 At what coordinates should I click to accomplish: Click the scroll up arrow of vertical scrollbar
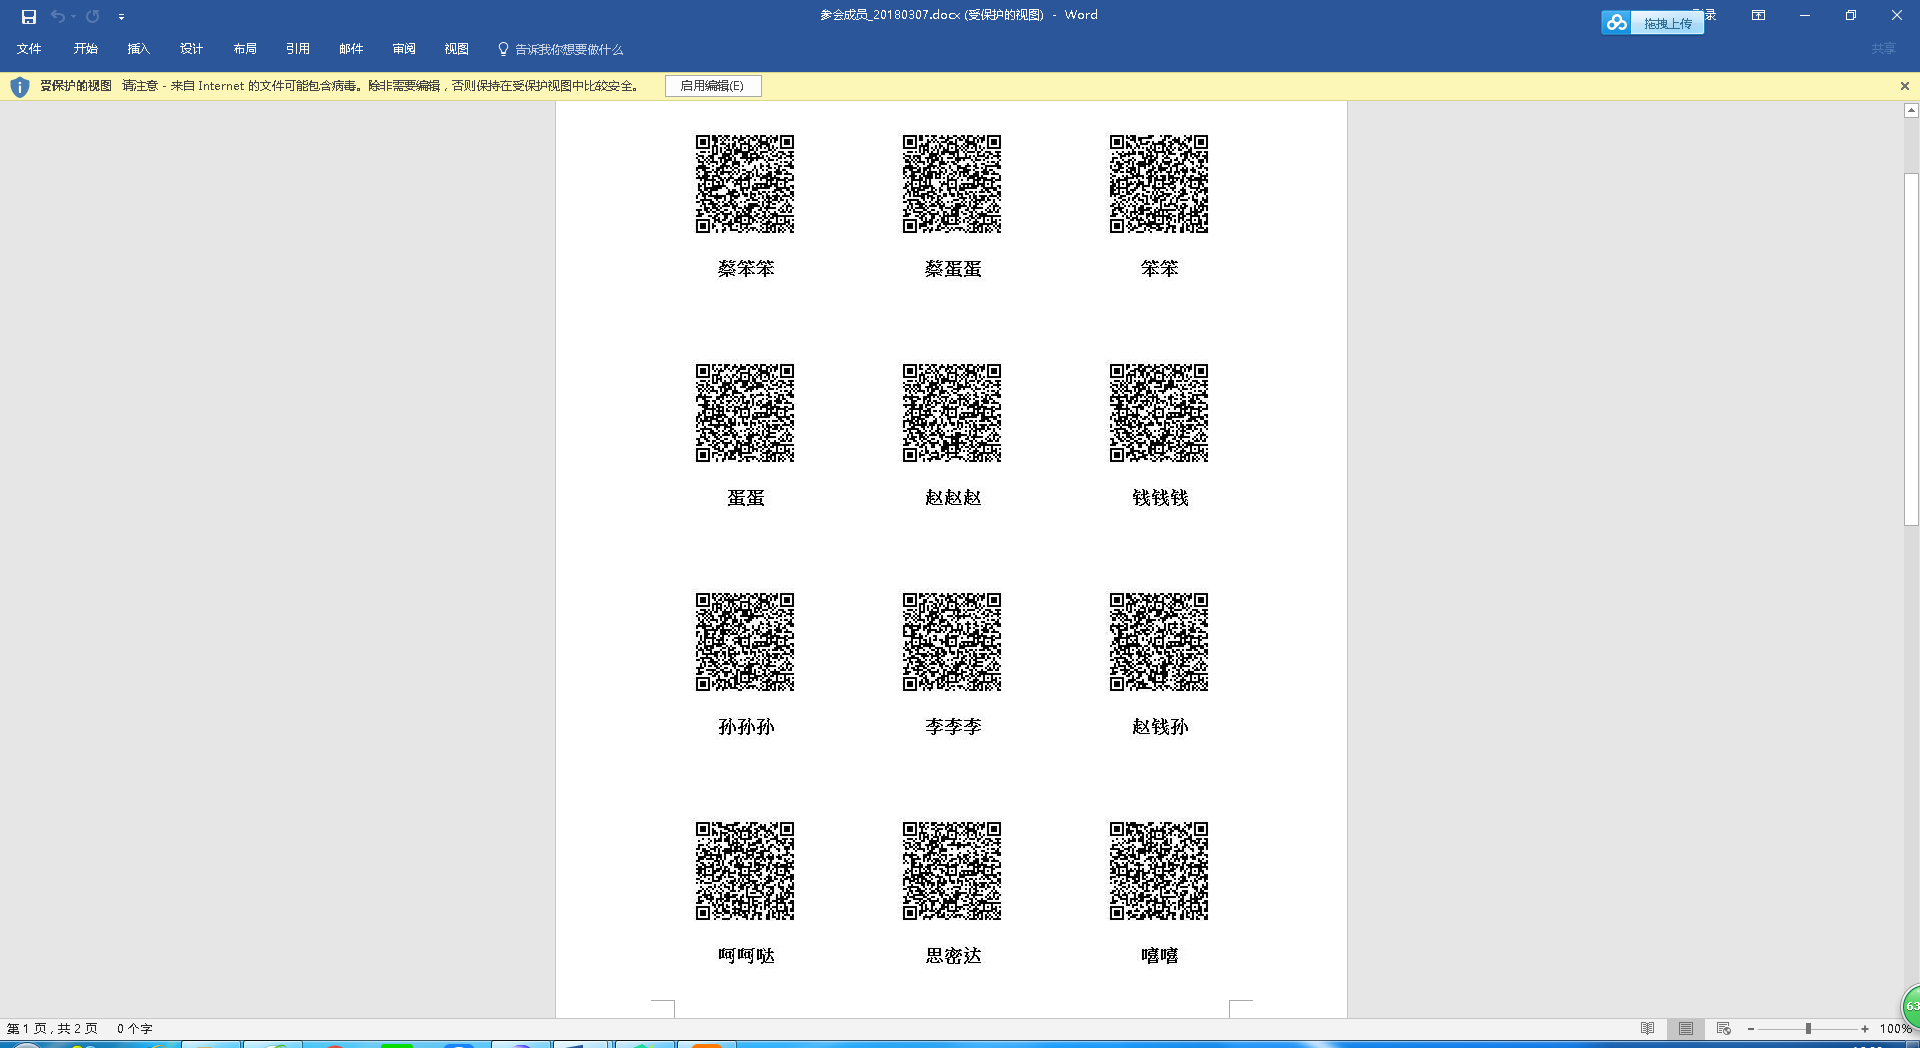tap(1911, 110)
